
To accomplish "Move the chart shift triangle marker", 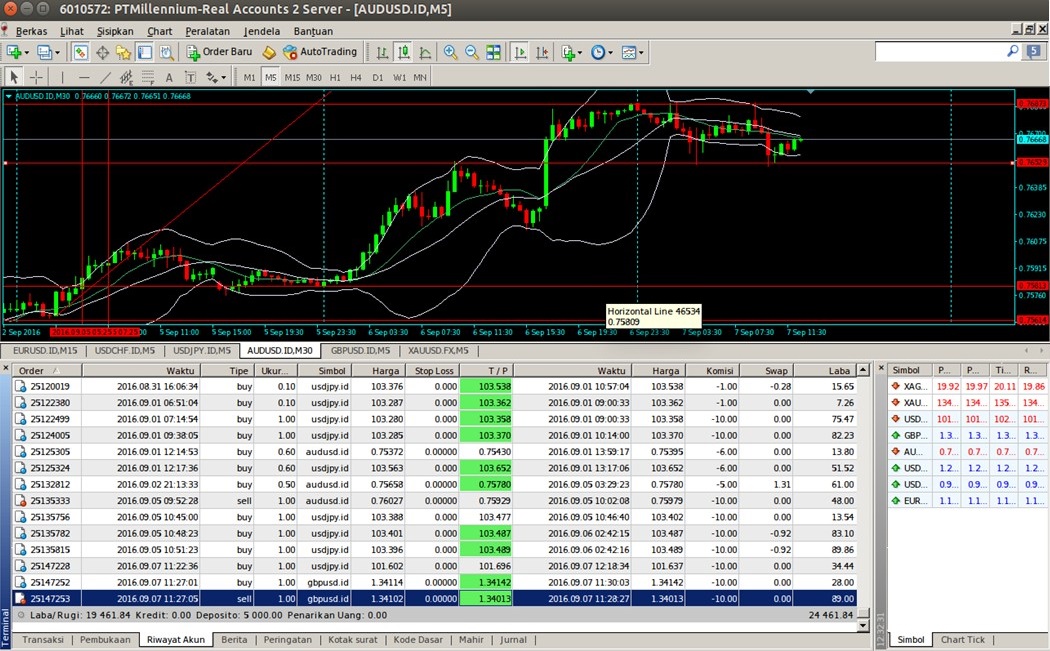I will click(x=810, y=92).
